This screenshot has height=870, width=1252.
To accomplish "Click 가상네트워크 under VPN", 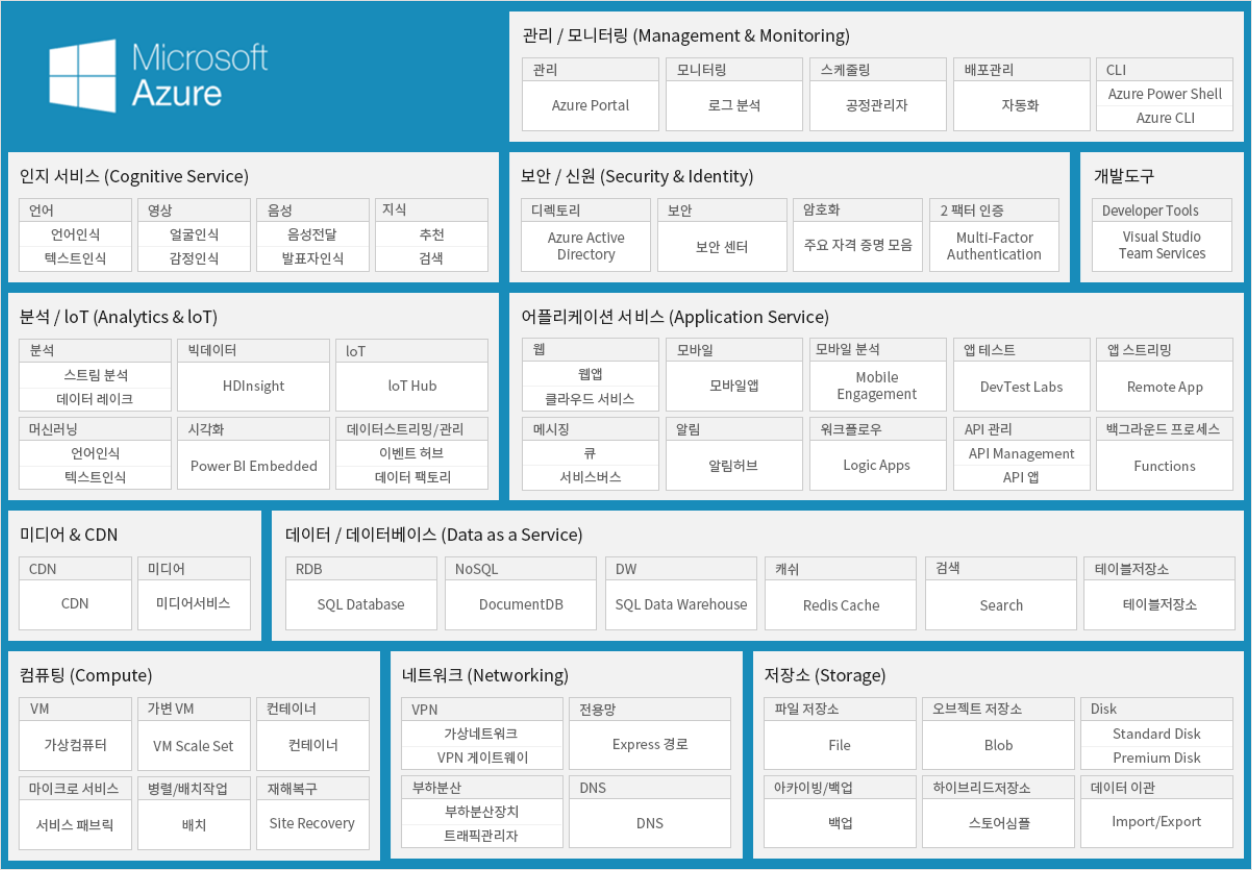I will coord(481,733).
